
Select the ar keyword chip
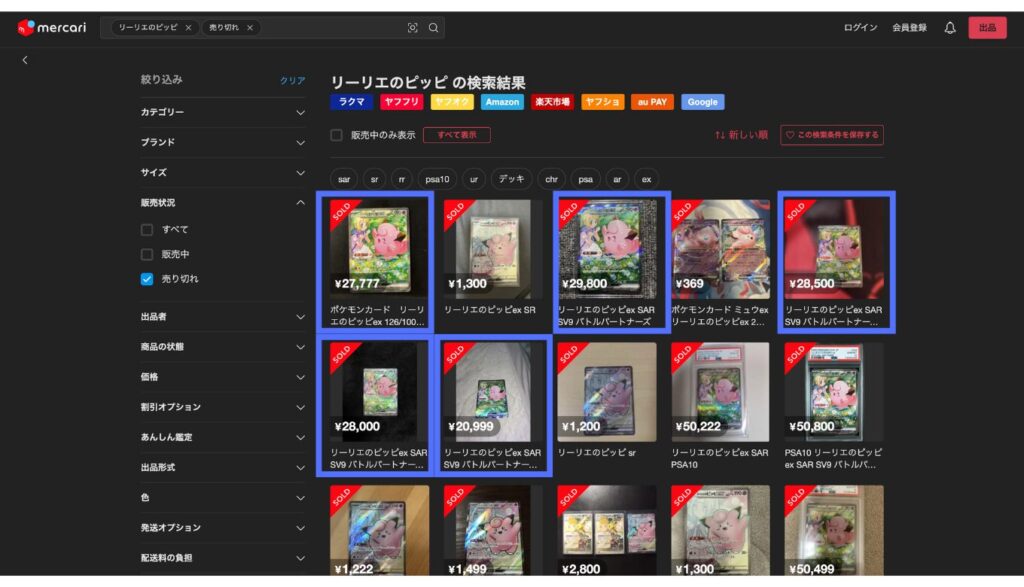click(x=616, y=179)
